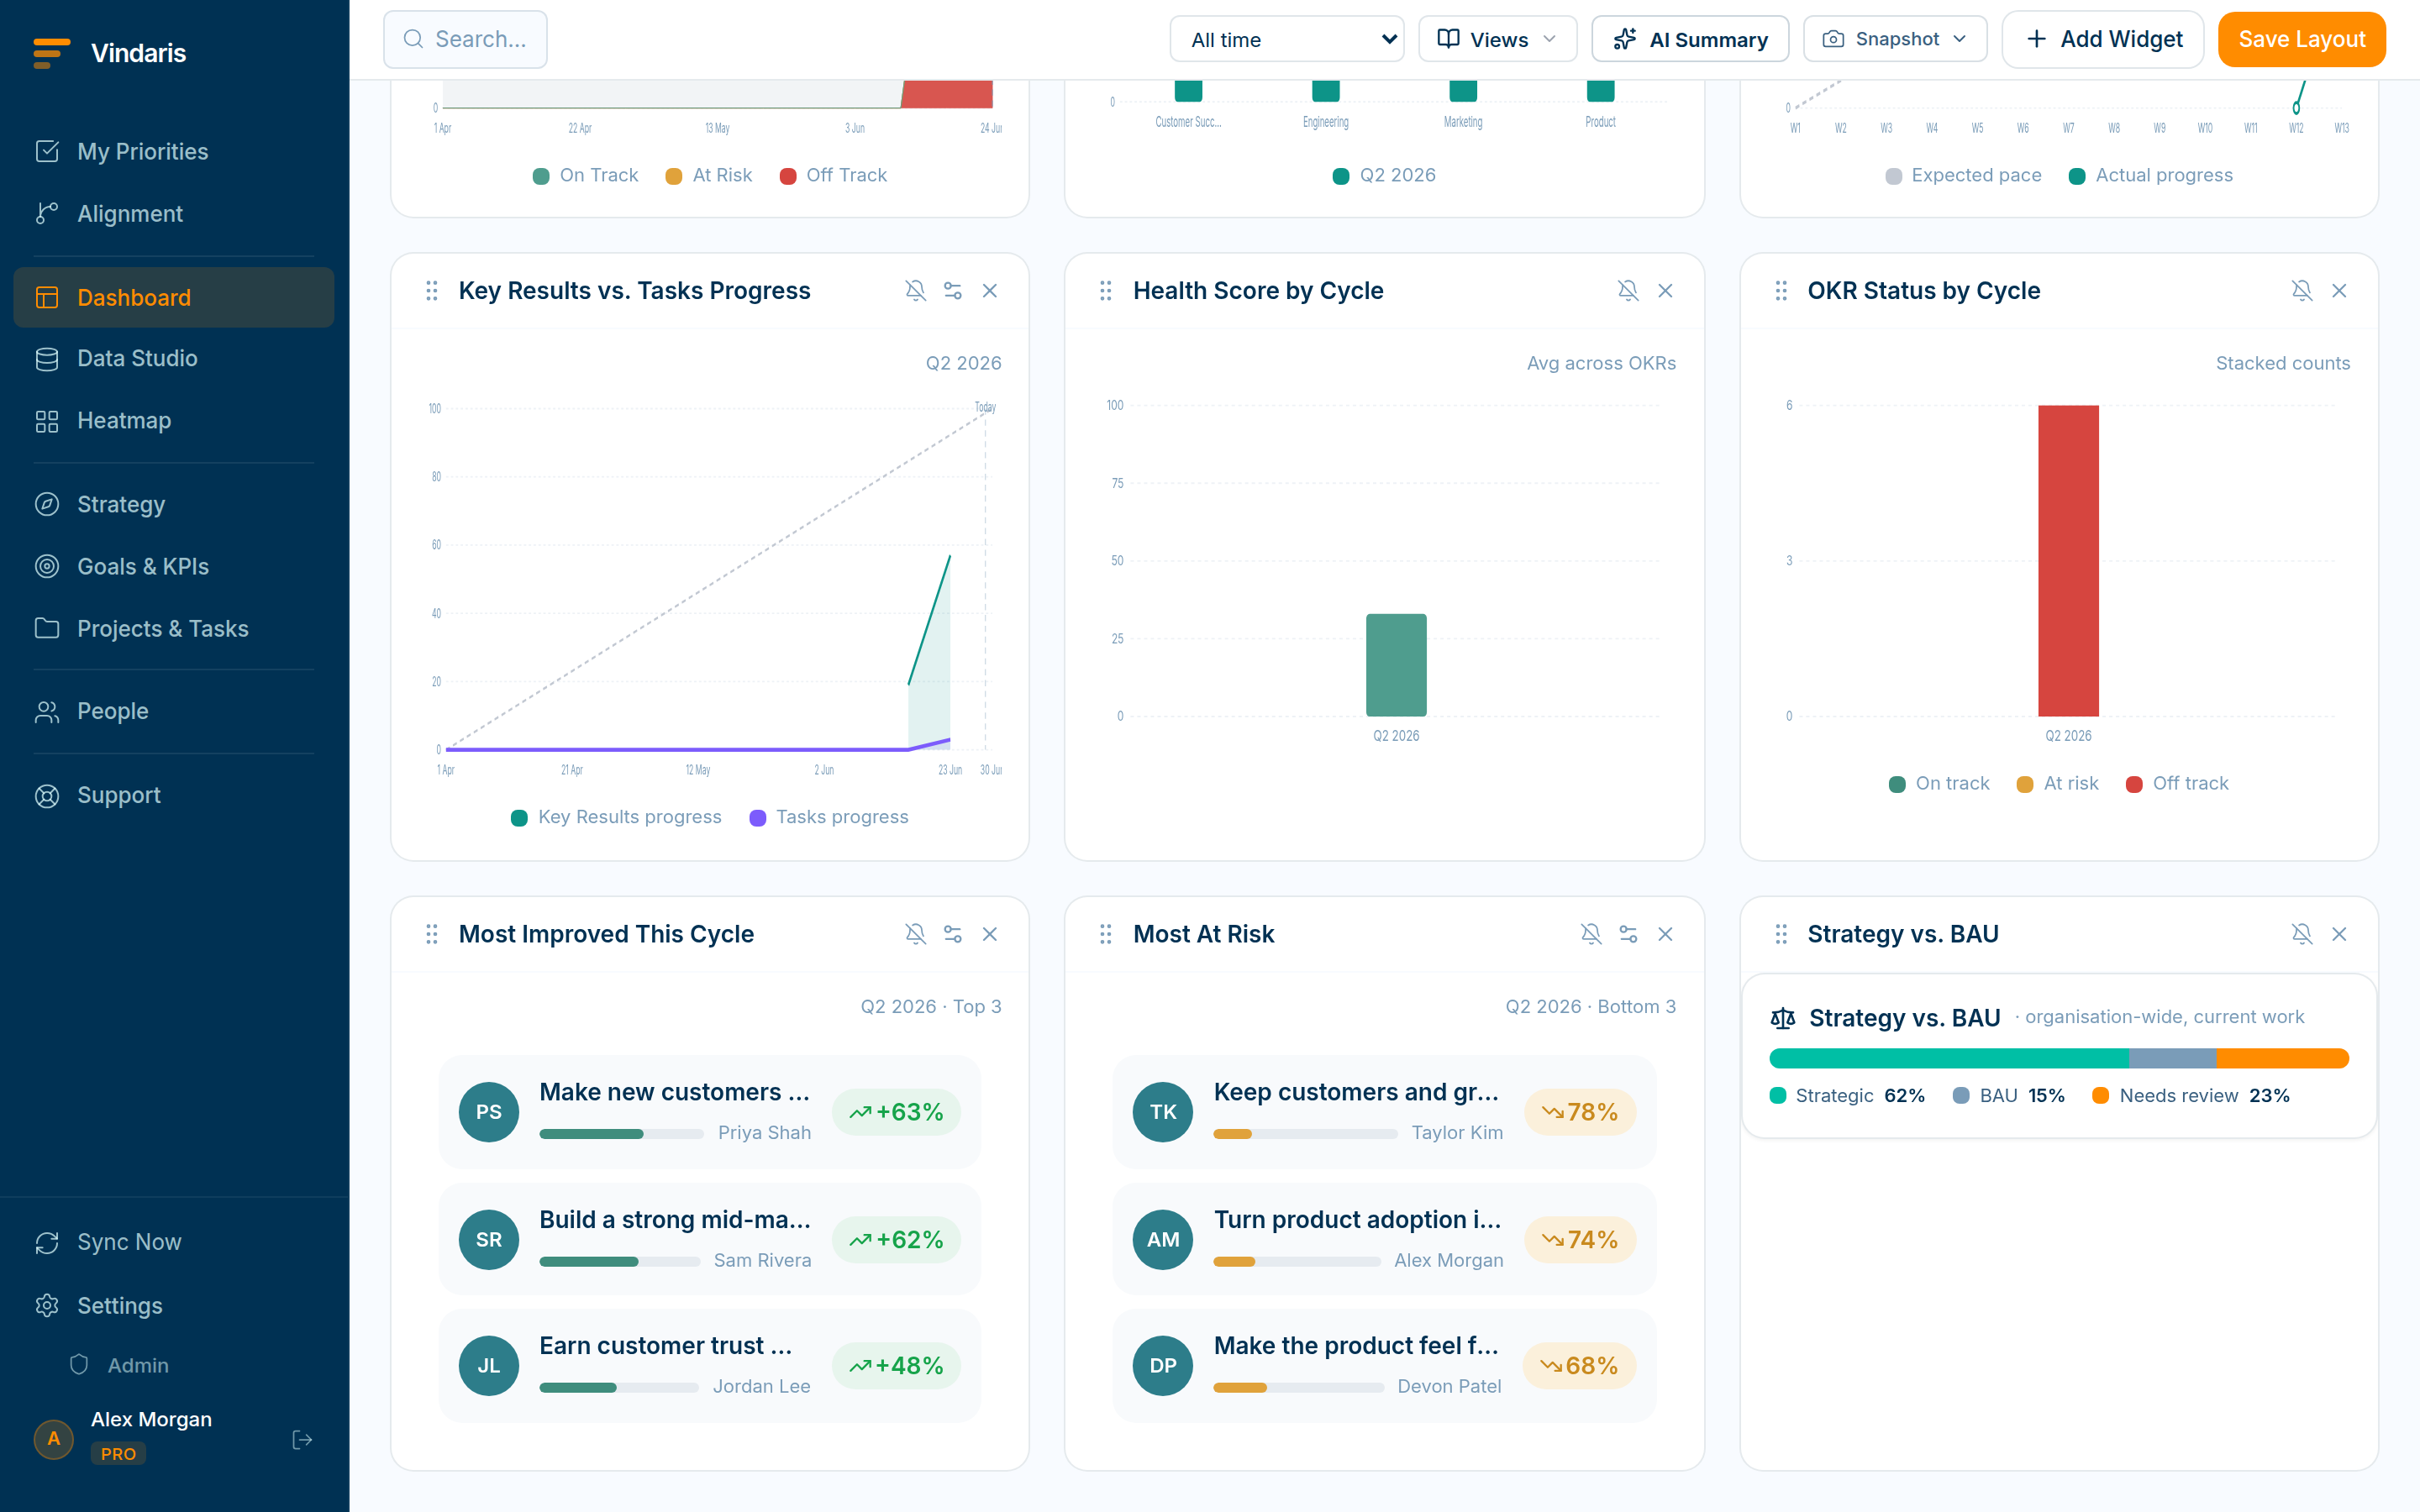This screenshot has height=1512, width=2420.
Task: Click drag handle of OKR Status by Cycle
Action: coord(1781,291)
